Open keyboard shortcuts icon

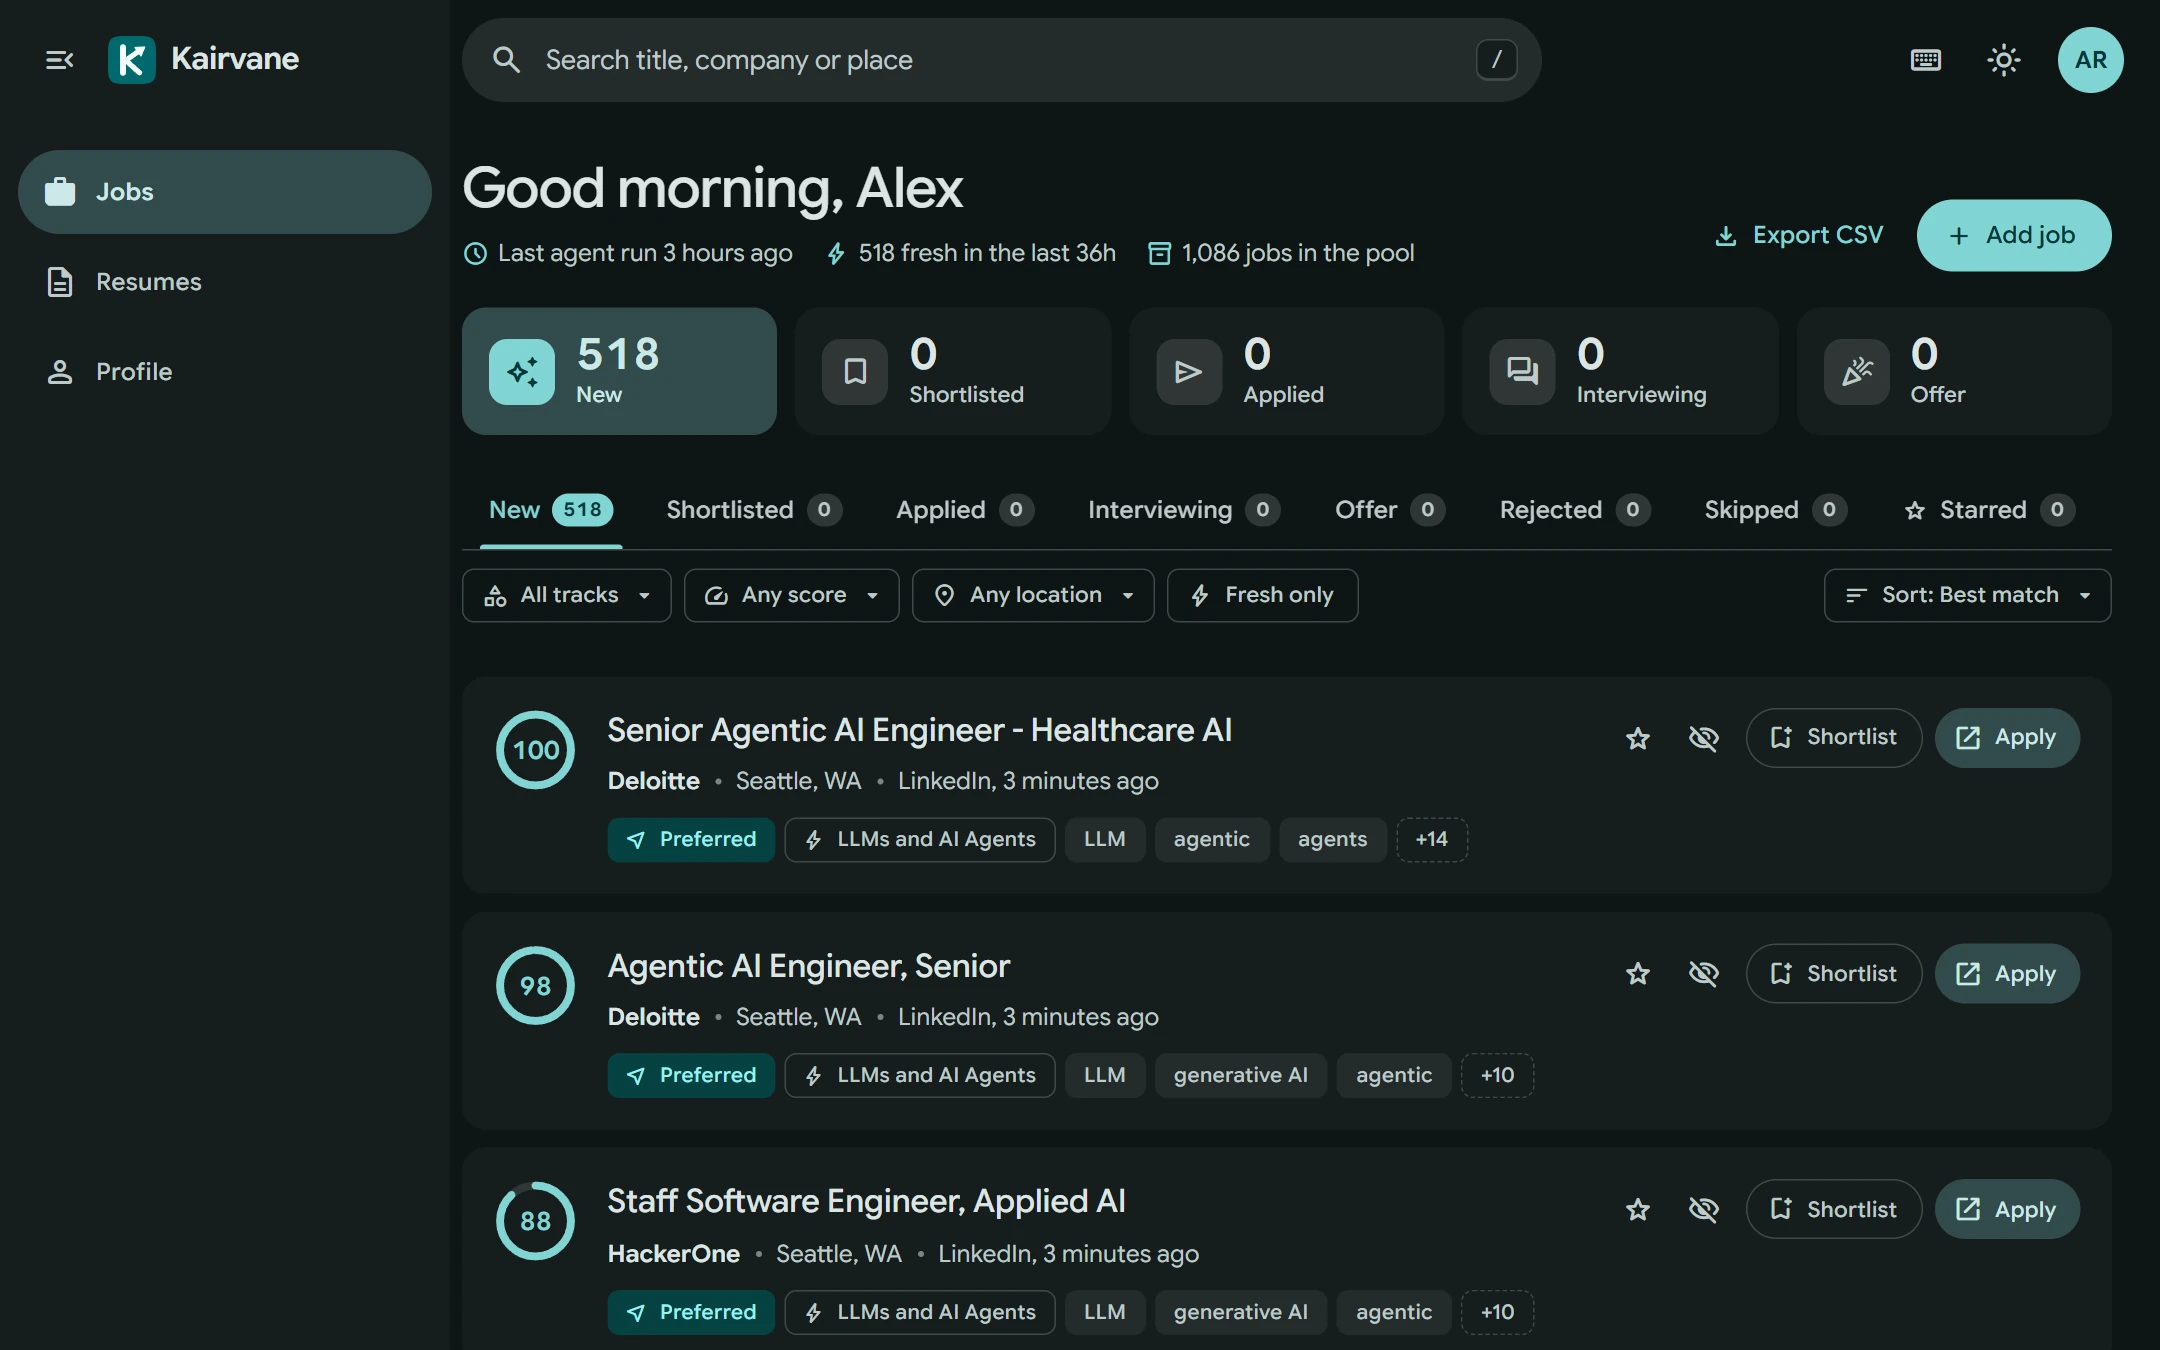tap(1926, 60)
